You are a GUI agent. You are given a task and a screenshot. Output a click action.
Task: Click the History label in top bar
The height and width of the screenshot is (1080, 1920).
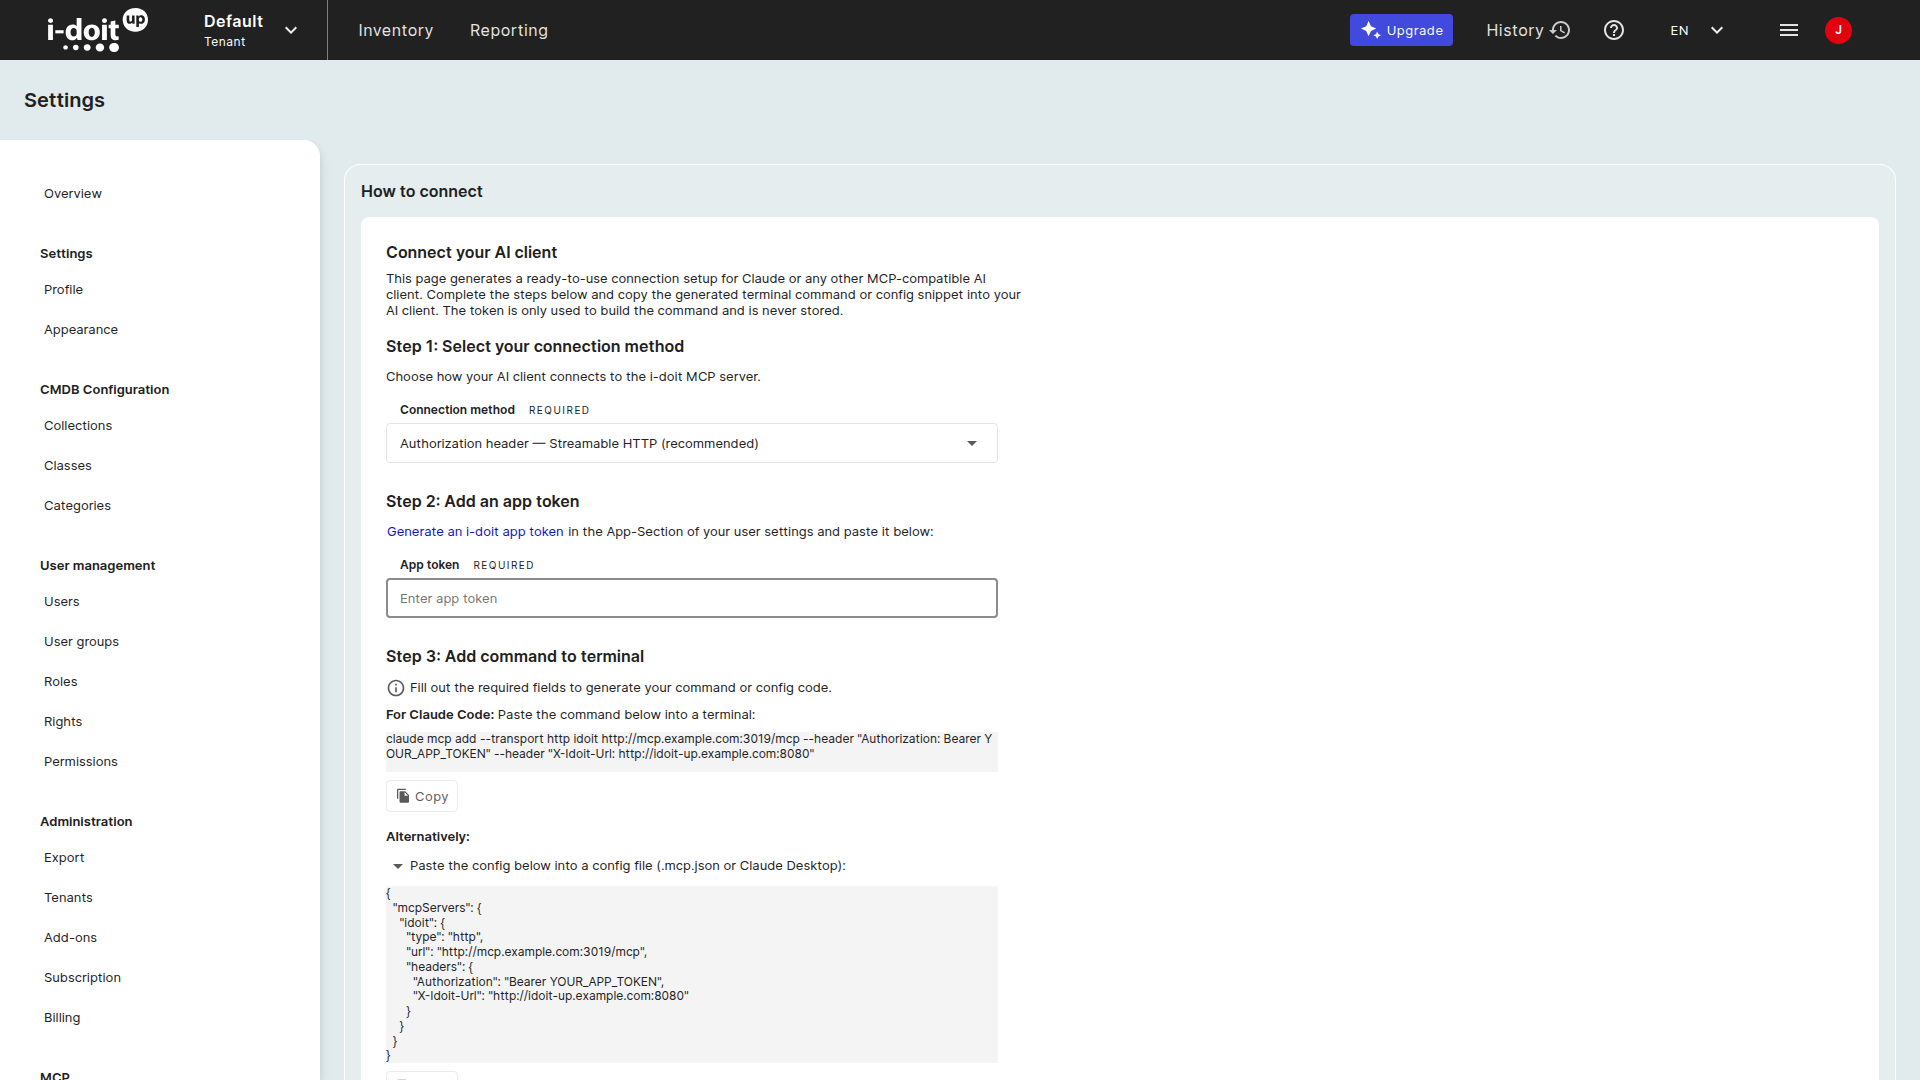click(x=1514, y=30)
